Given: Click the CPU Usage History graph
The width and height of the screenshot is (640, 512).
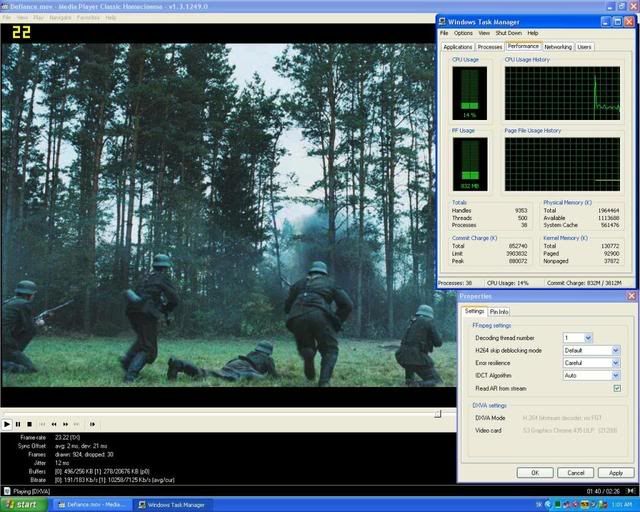Looking at the screenshot, I should [562, 93].
